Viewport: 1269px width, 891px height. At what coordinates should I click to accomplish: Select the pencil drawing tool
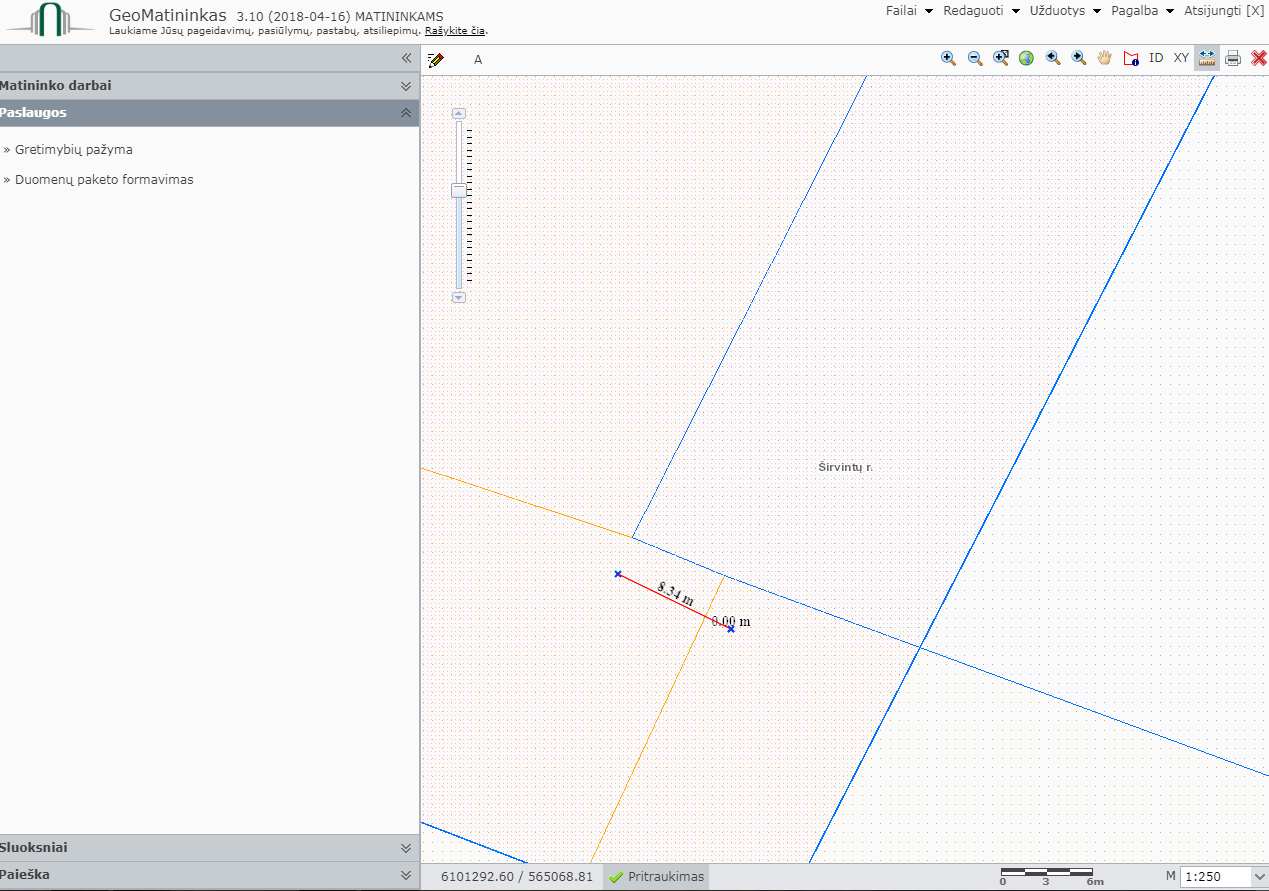(x=435, y=59)
